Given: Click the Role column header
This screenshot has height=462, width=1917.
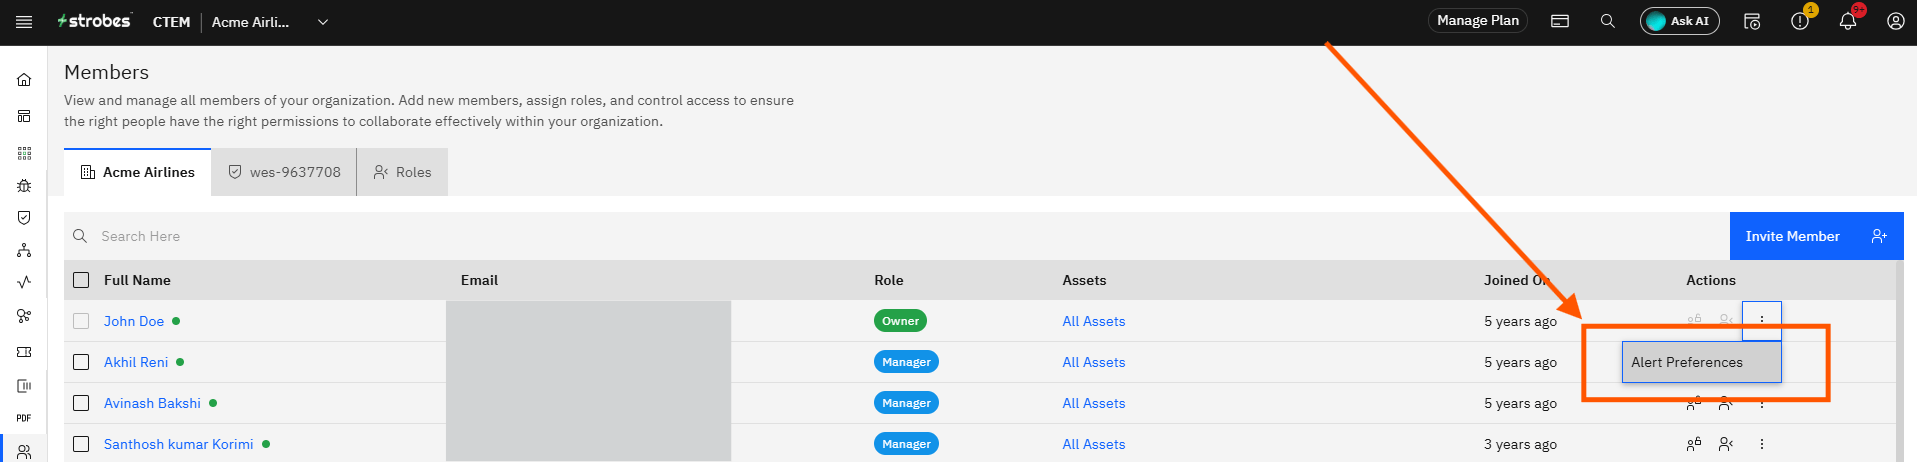Looking at the screenshot, I should click(x=888, y=280).
